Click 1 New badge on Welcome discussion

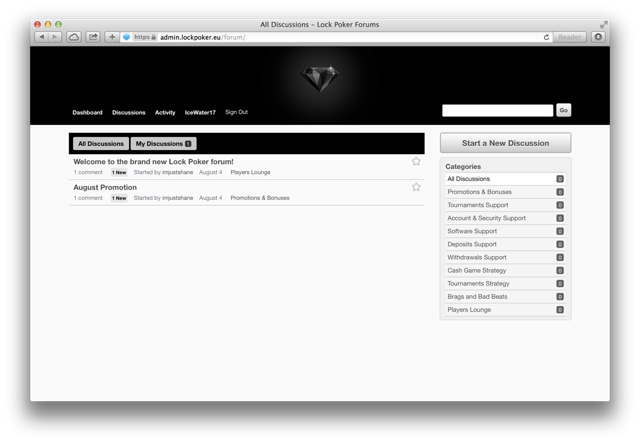[119, 173]
